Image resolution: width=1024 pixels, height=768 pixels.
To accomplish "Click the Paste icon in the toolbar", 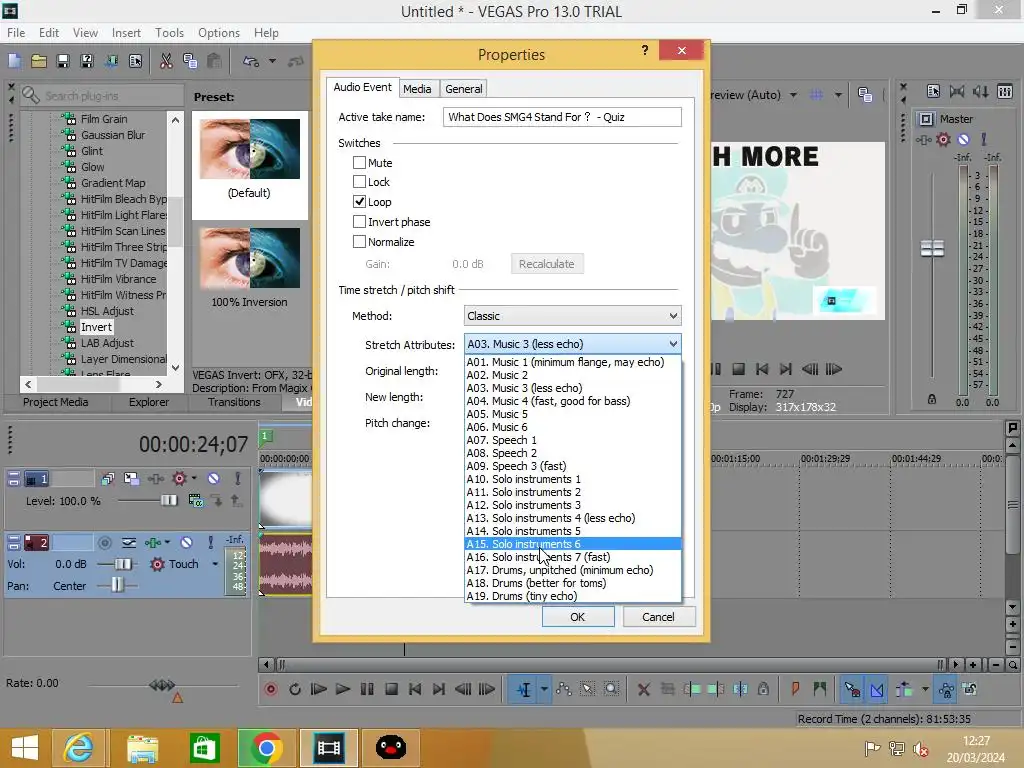I will click(214, 61).
